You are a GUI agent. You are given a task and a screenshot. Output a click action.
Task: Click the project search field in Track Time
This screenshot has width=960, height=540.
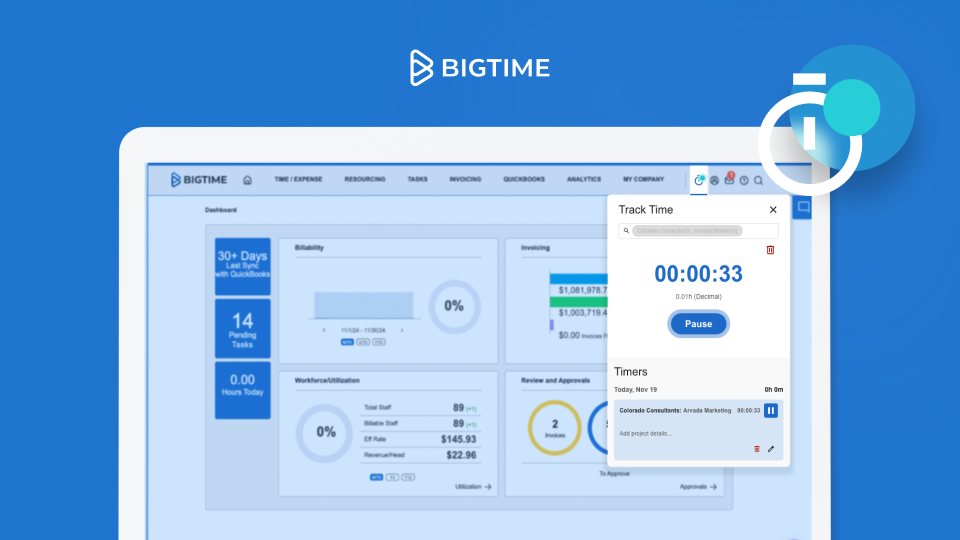(x=699, y=231)
